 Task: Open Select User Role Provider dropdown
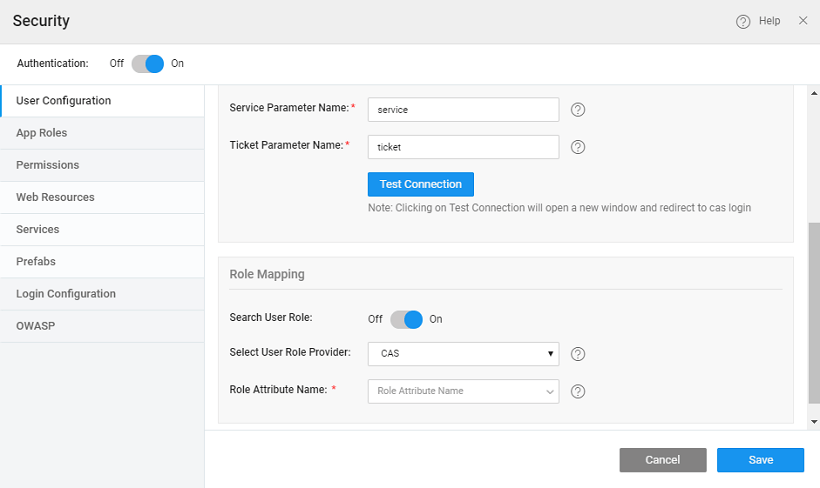463,354
